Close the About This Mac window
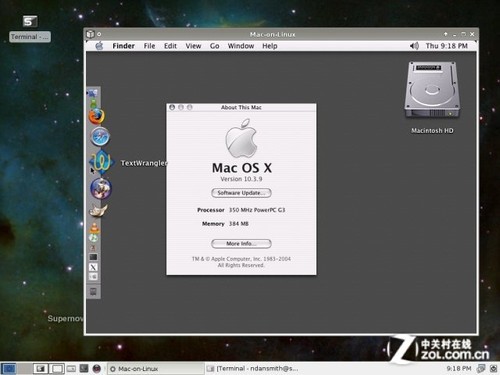Viewport: 500px width, 375px height. (172, 107)
